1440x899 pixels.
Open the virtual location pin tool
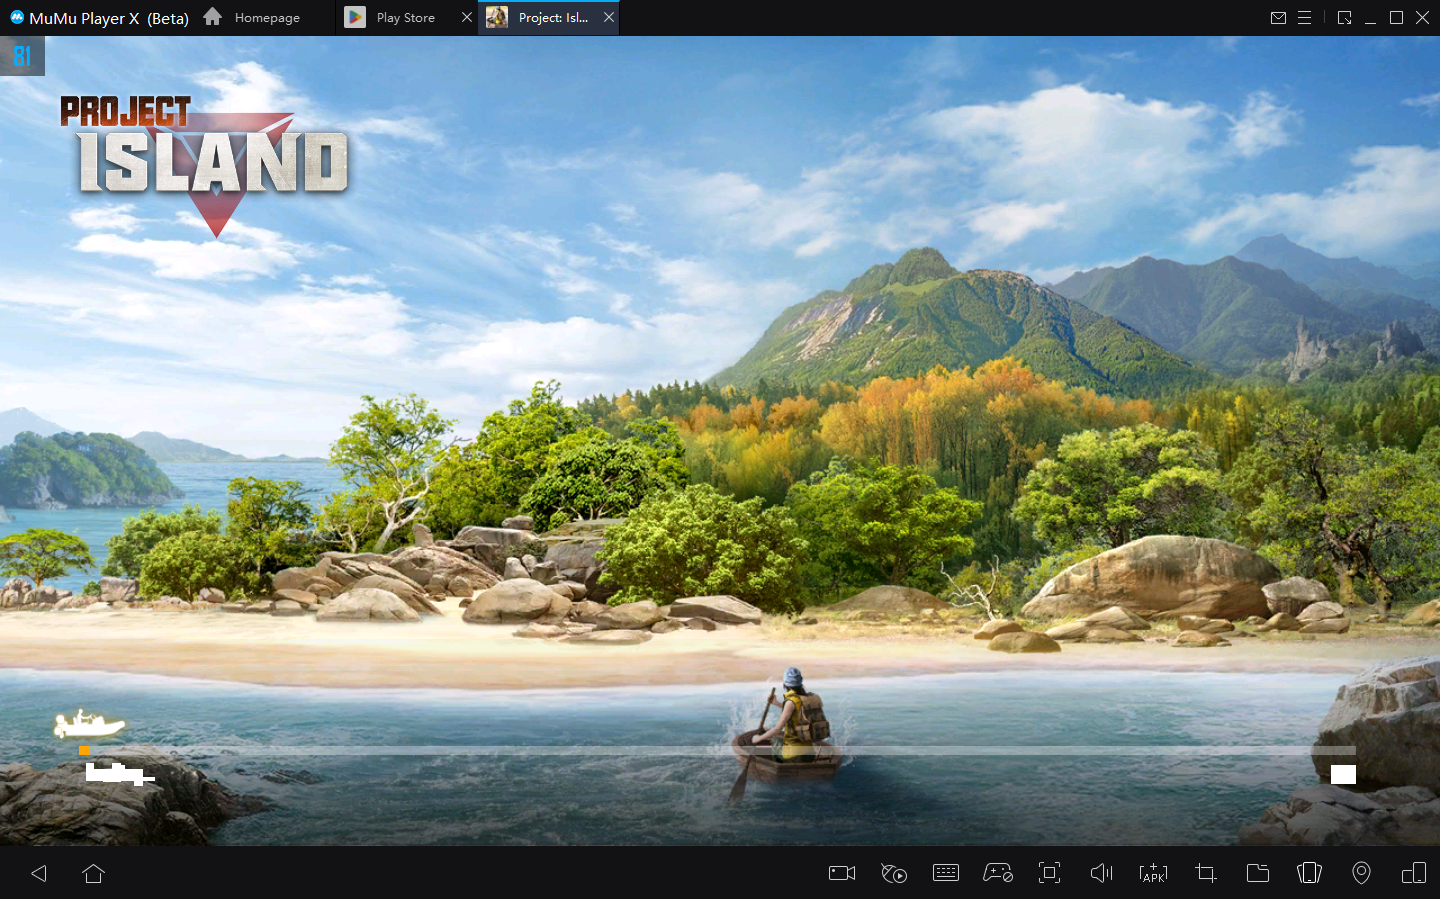[x=1361, y=873]
